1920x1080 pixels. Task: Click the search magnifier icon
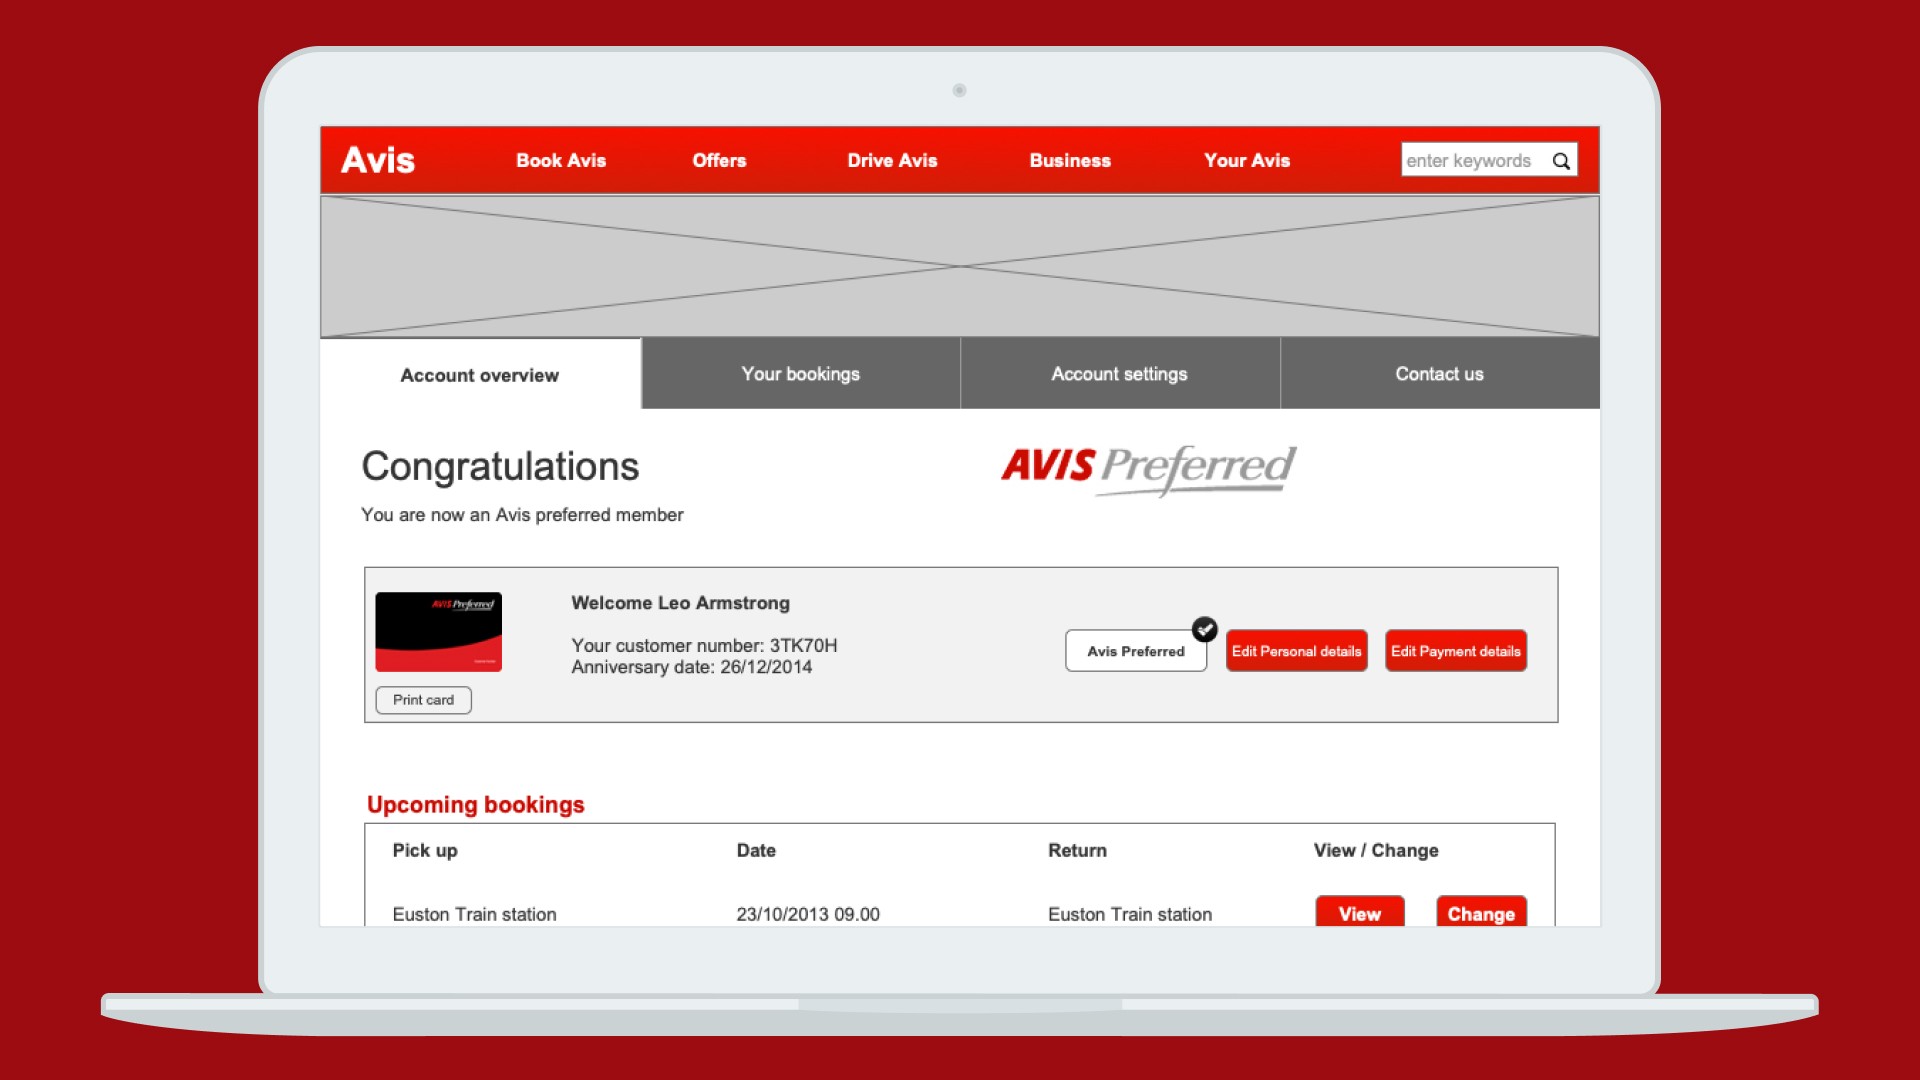pos(1560,161)
